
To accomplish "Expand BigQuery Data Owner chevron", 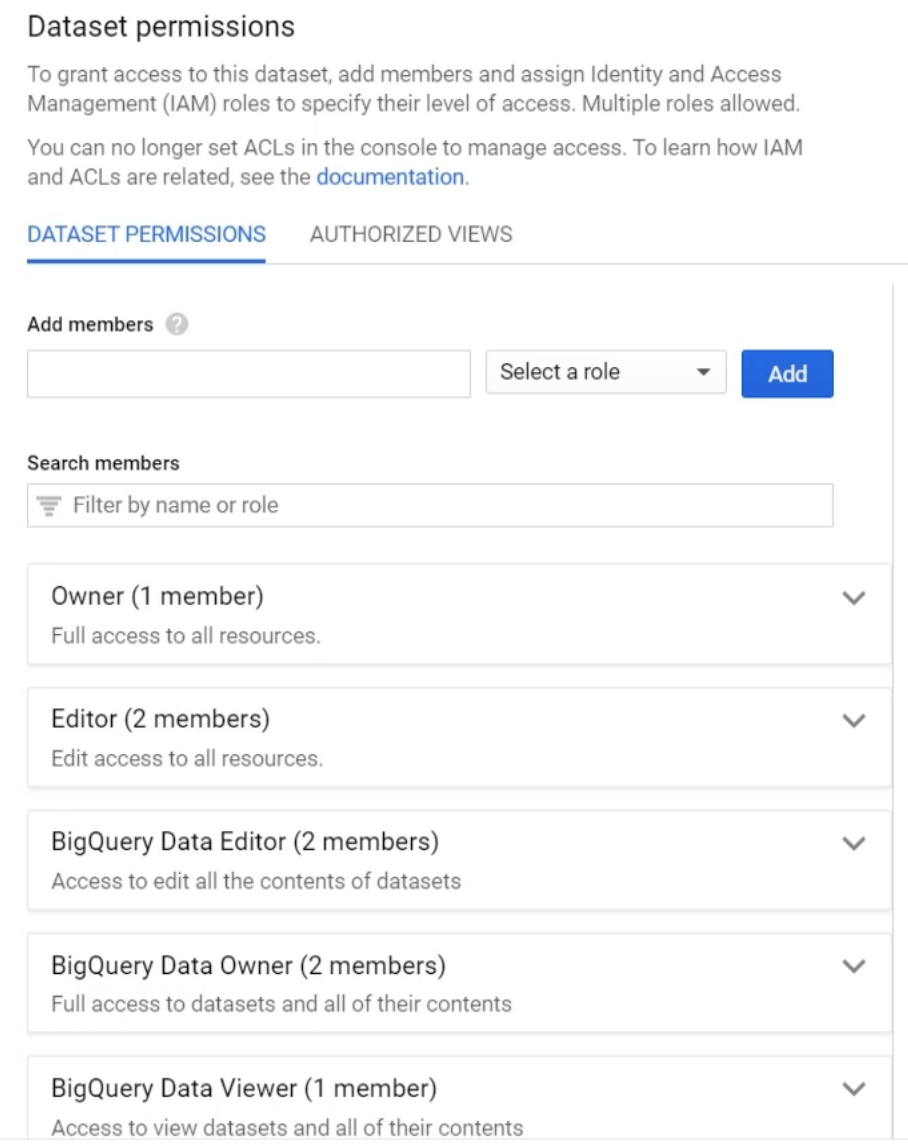I will [x=853, y=967].
